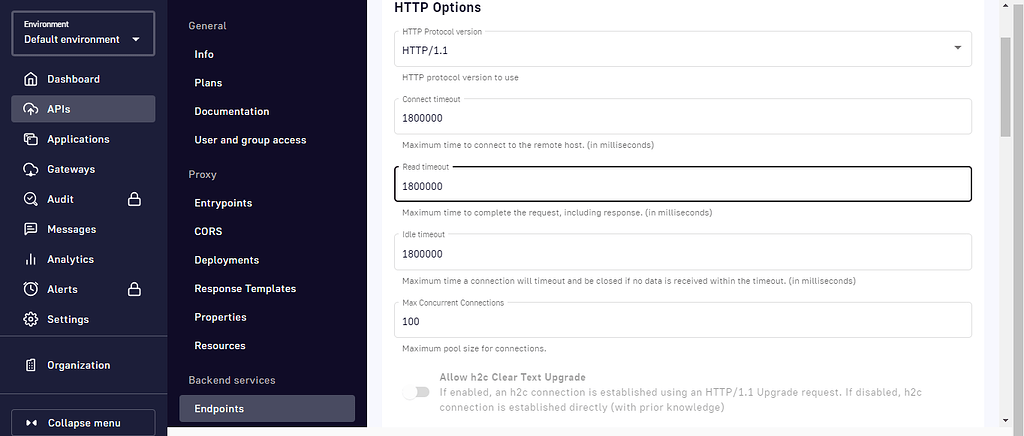Click the Gateways icon
The width and height of the screenshot is (1024, 436).
point(31,169)
